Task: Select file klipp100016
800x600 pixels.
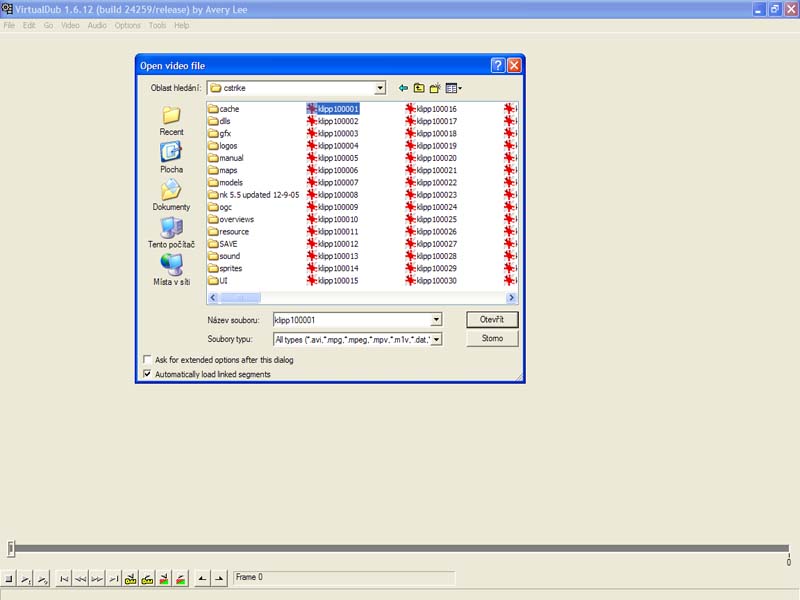Action: (431, 109)
